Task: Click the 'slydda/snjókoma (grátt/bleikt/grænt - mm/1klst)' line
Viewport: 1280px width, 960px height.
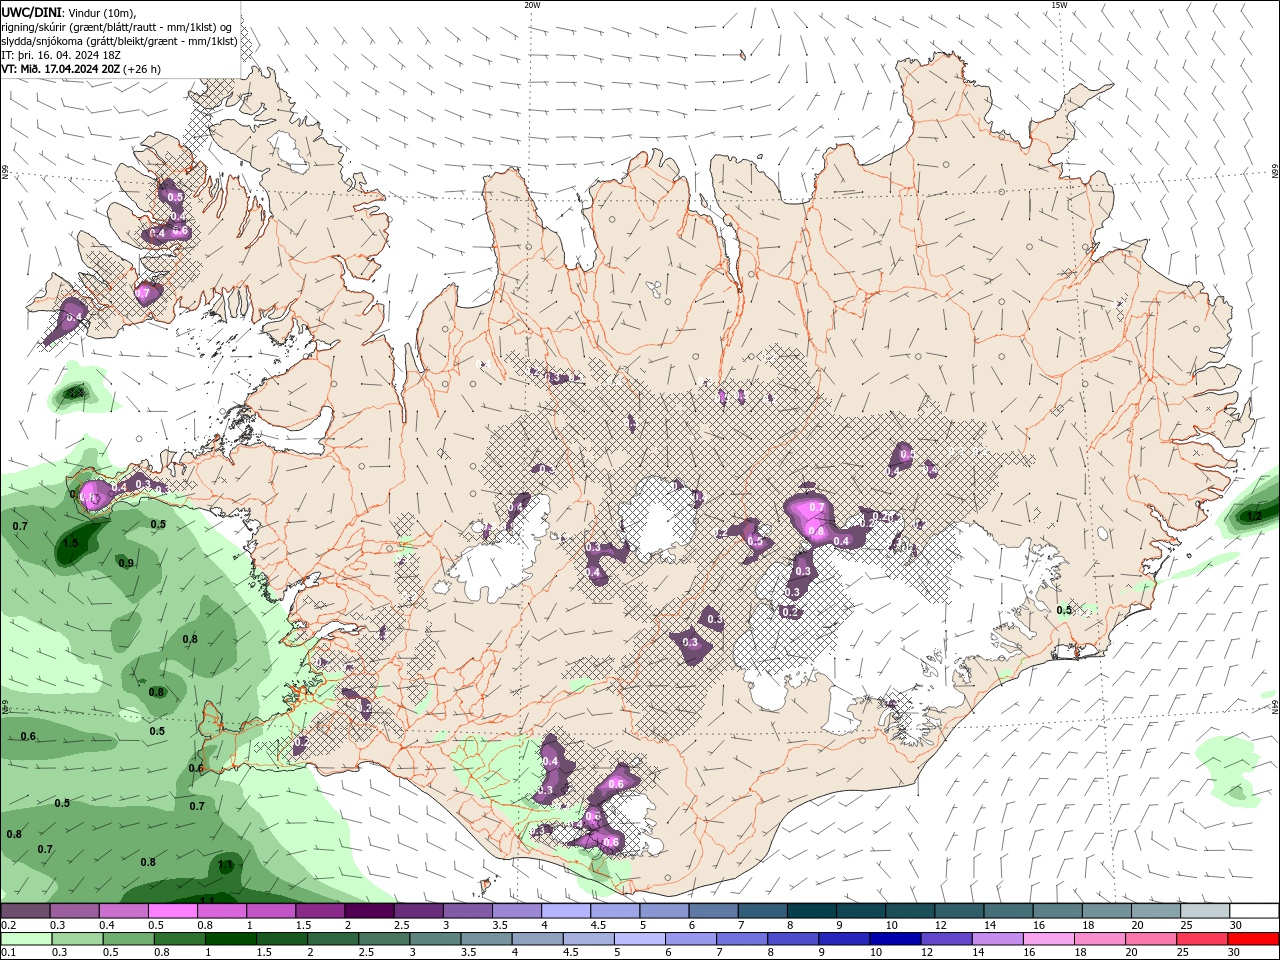Action: pyautogui.click(x=119, y=41)
